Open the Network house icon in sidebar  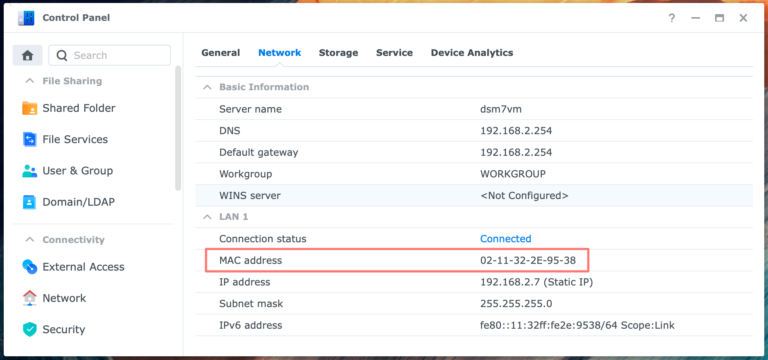(x=29, y=298)
